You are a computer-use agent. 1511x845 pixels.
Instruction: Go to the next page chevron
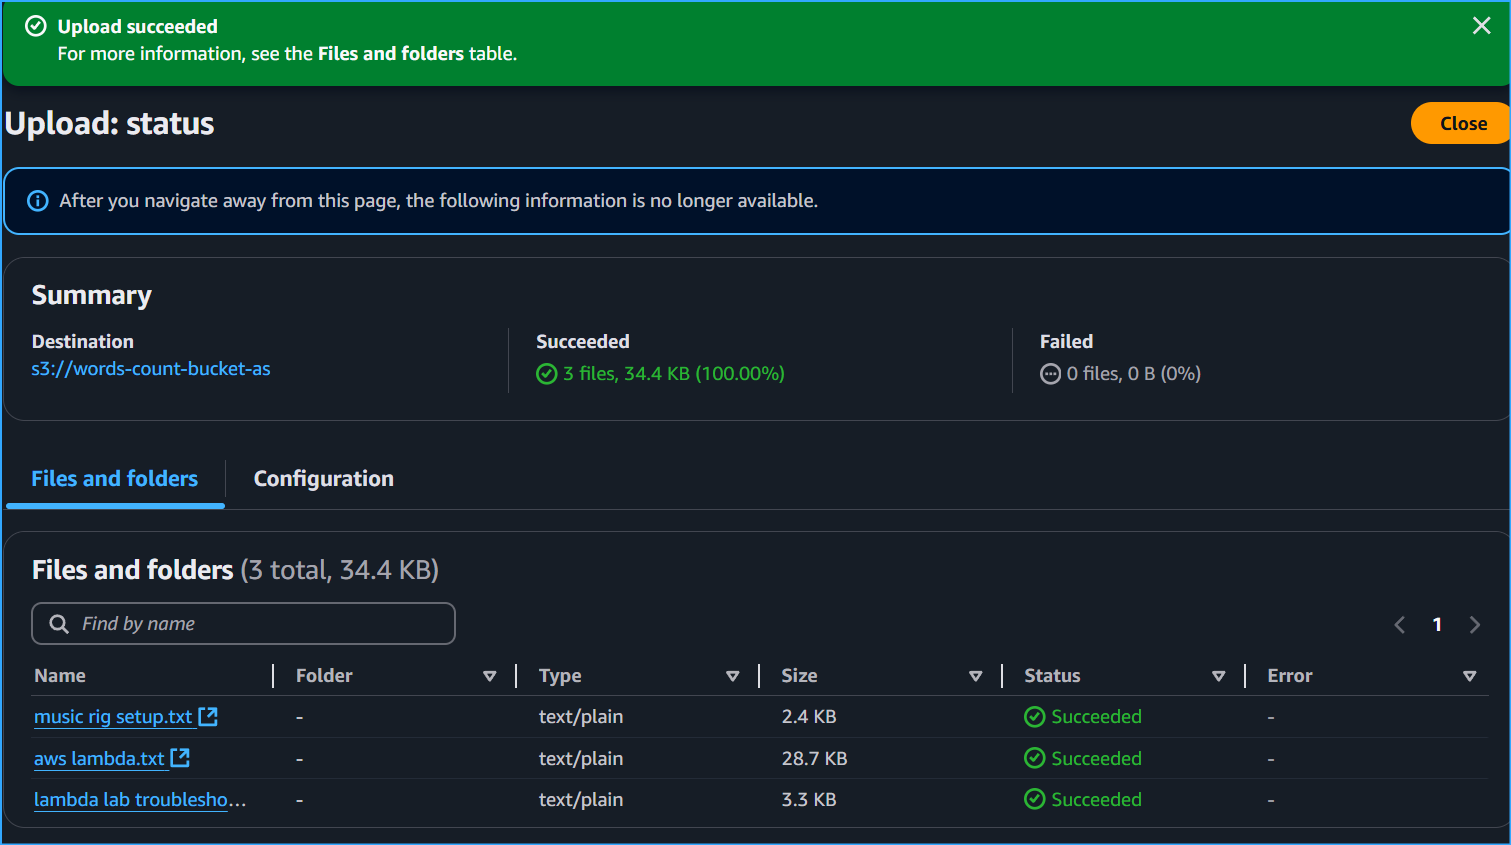[1474, 625]
